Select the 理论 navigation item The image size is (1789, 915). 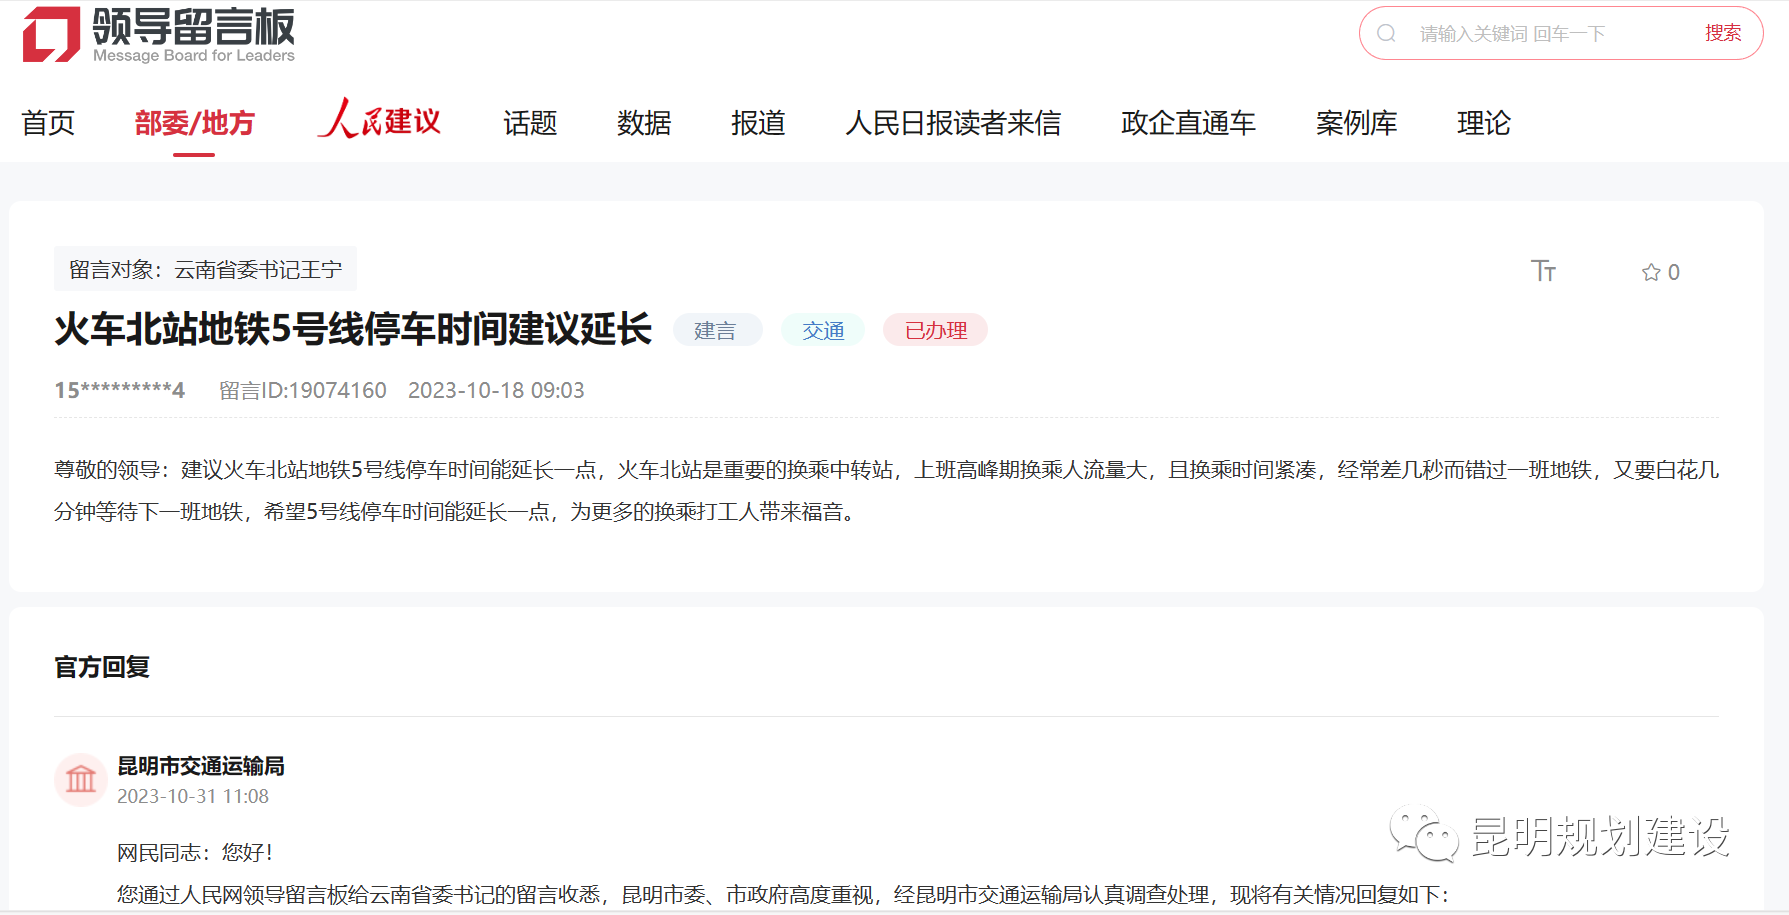point(1484,123)
